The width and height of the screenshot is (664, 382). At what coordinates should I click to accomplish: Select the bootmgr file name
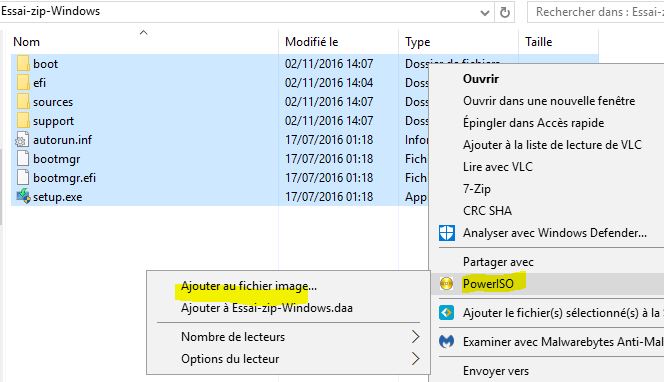click(x=56, y=159)
